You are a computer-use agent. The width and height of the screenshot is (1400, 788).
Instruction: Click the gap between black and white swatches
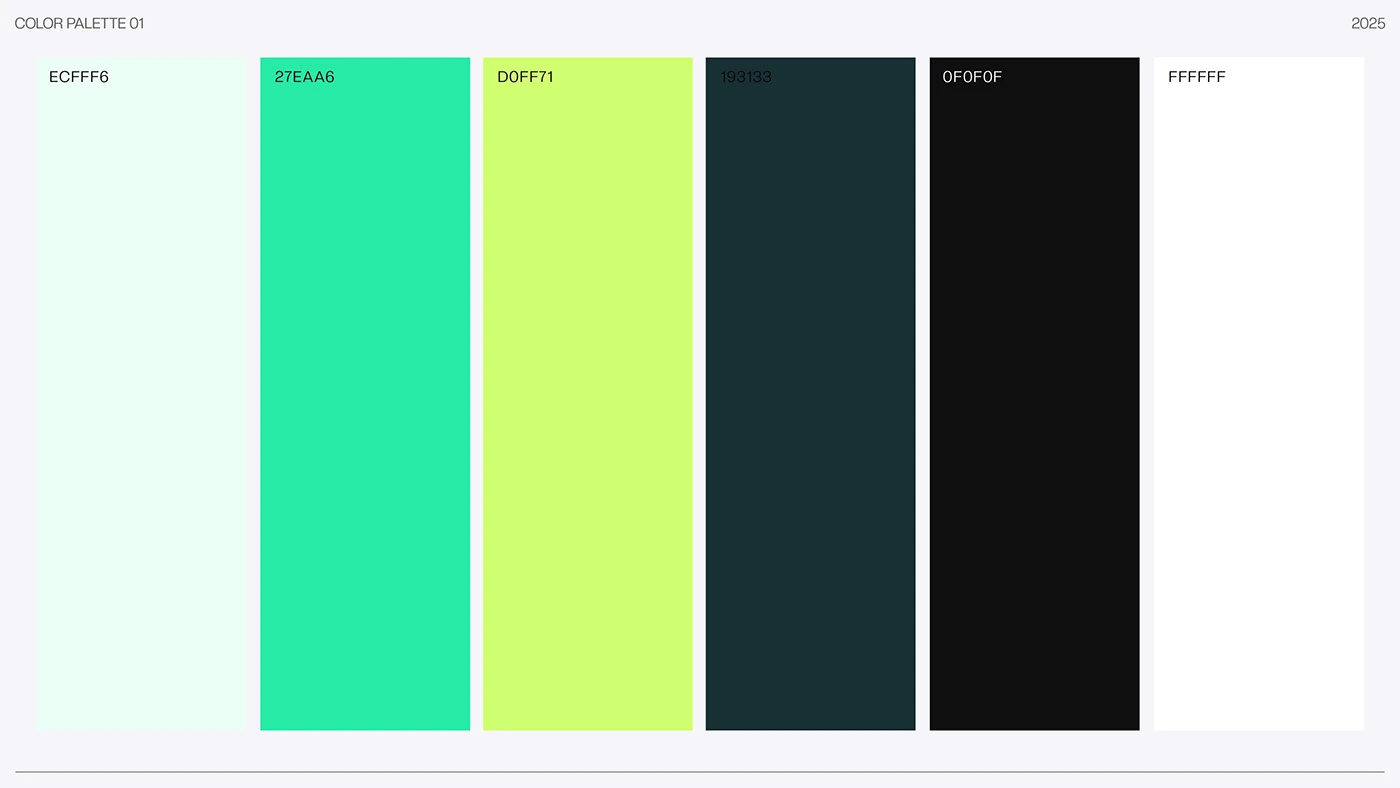[x=1146, y=400]
